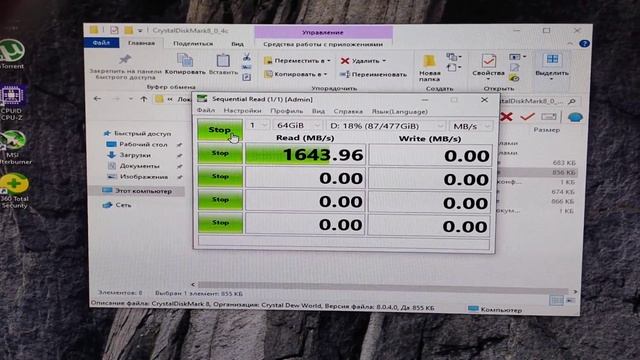The width and height of the screenshot is (640, 360).
Task: Open the MB/s unit dropdown
Action: coord(471,126)
